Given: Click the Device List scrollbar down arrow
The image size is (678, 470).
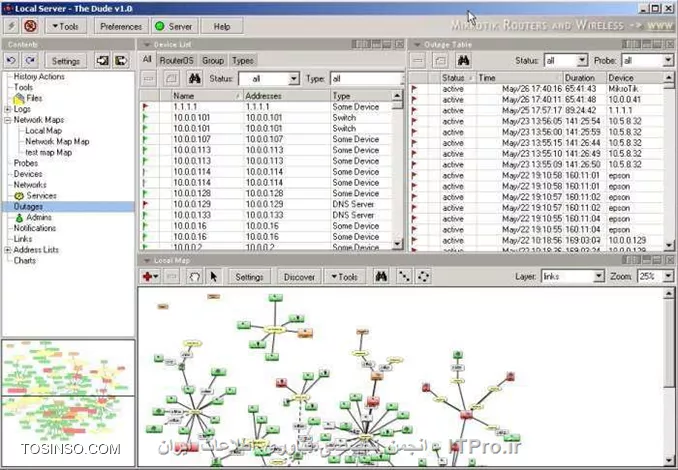Looking at the screenshot, I should click(397, 244).
